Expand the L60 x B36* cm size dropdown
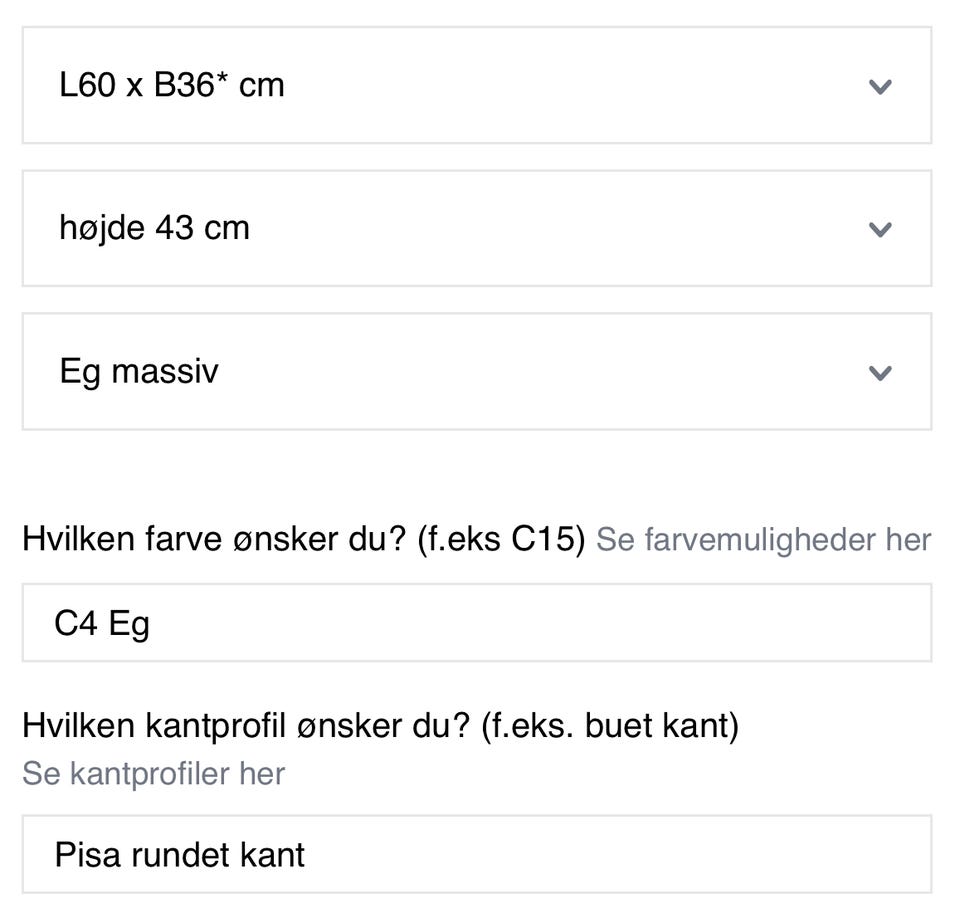This screenshot has height=918, width=960. [476, 85]
